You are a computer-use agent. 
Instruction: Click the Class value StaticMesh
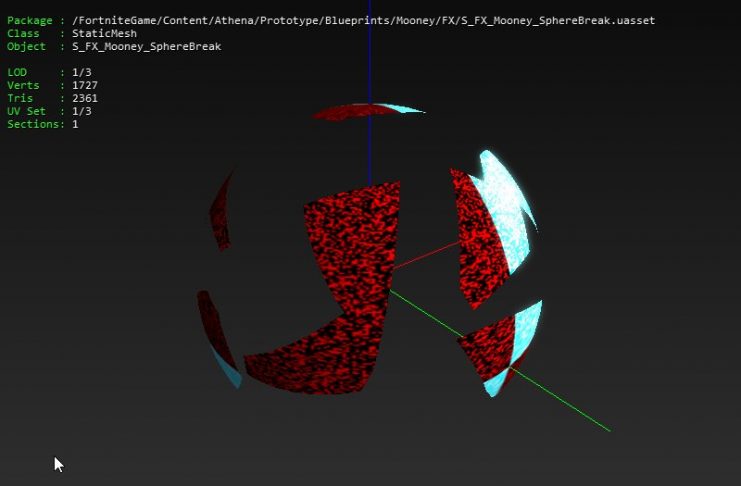pos(104,33)
